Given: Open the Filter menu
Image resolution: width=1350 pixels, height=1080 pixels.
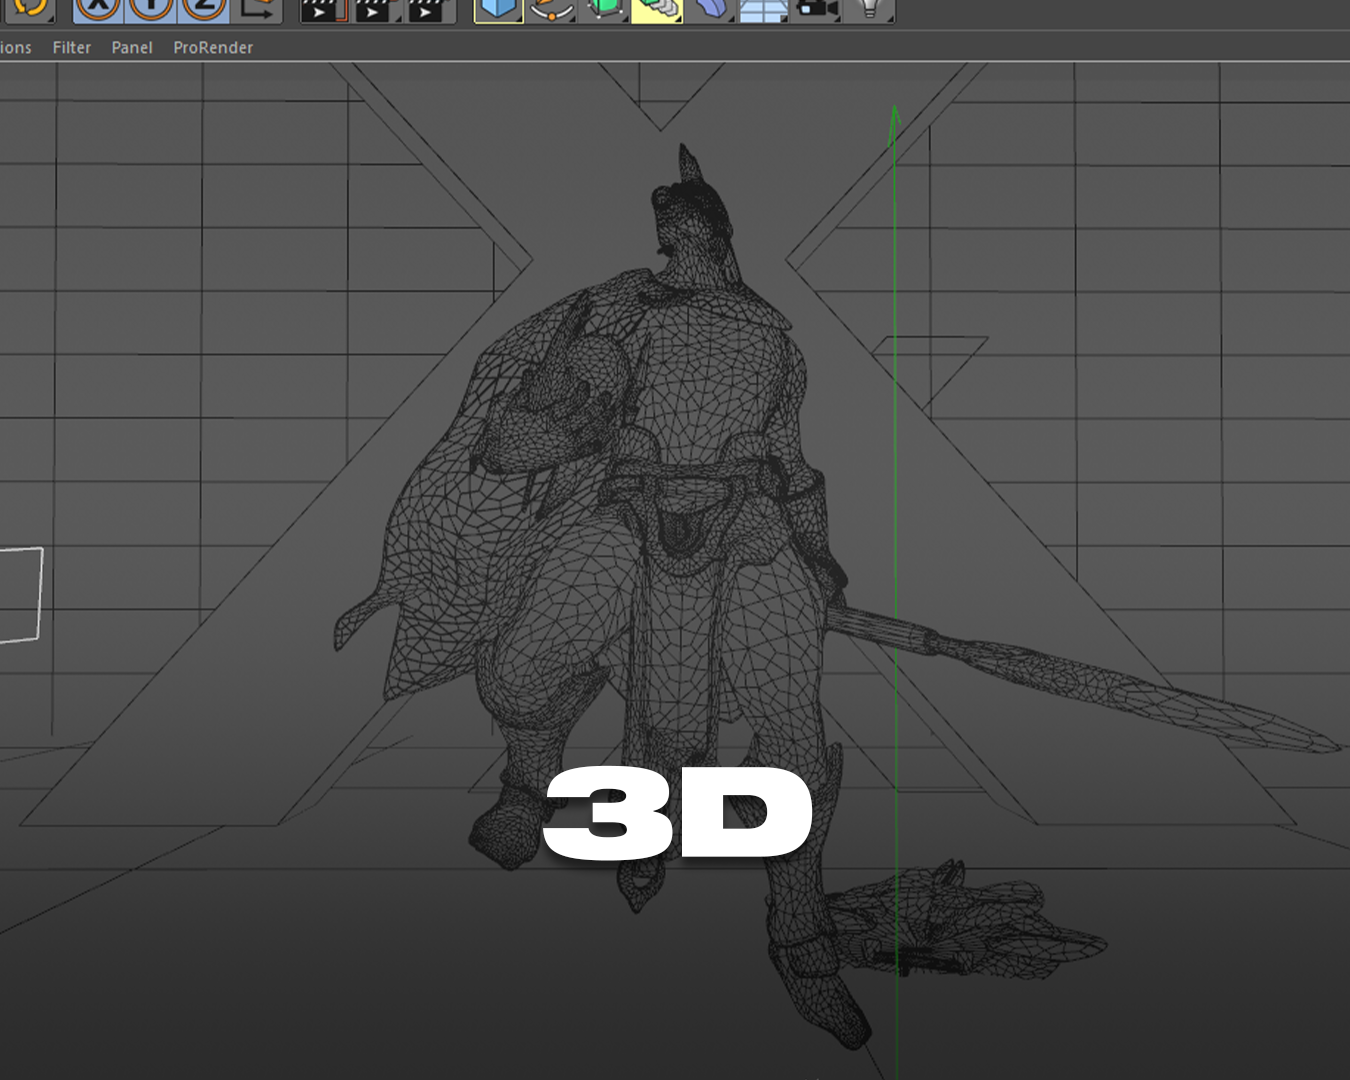Looking at the screenshot, I should click(x=71, y=47).
